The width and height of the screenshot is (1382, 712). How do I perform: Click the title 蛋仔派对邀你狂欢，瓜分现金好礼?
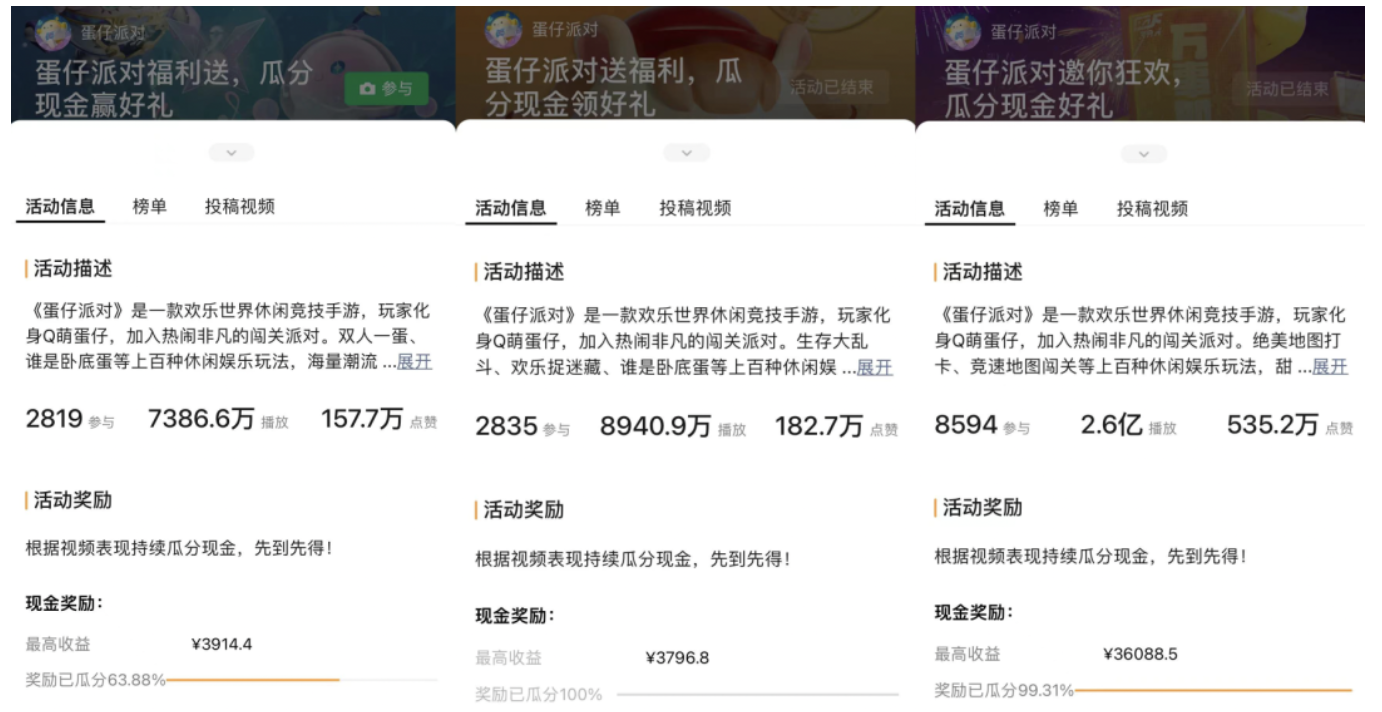click(x=1063, y=88)
